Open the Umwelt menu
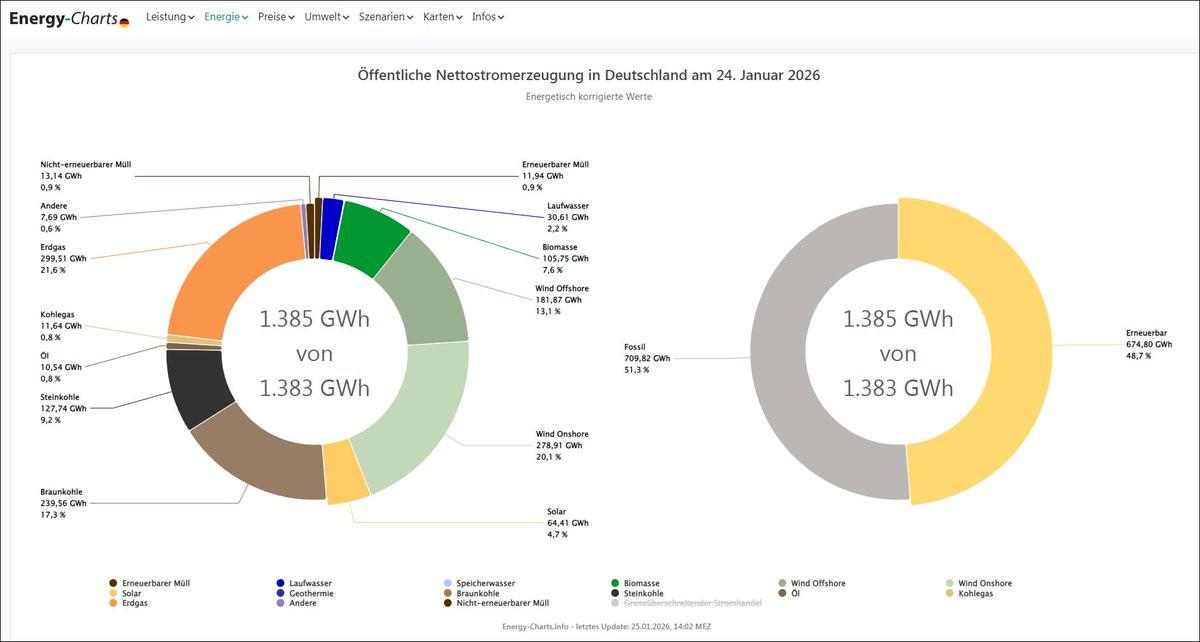Viewport: 1200px width, 642px height. [x=326, y=17]
